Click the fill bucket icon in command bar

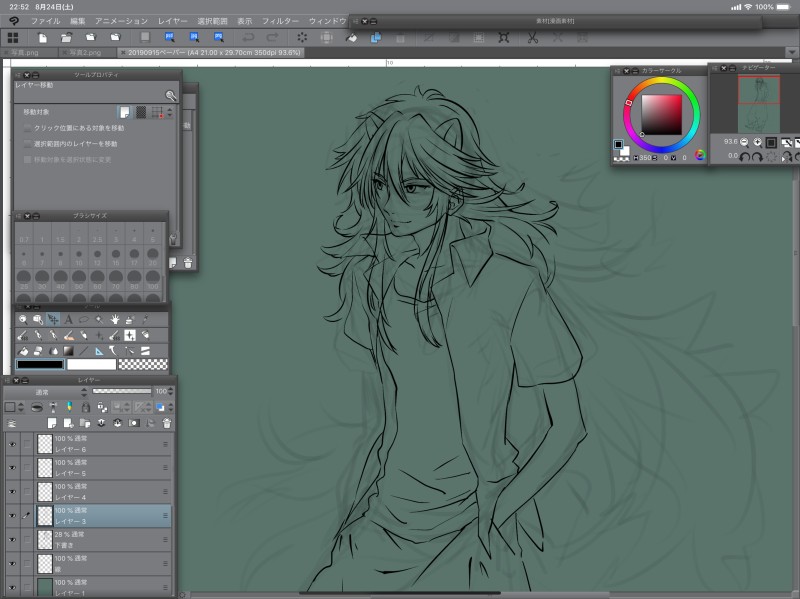(351, 38)
